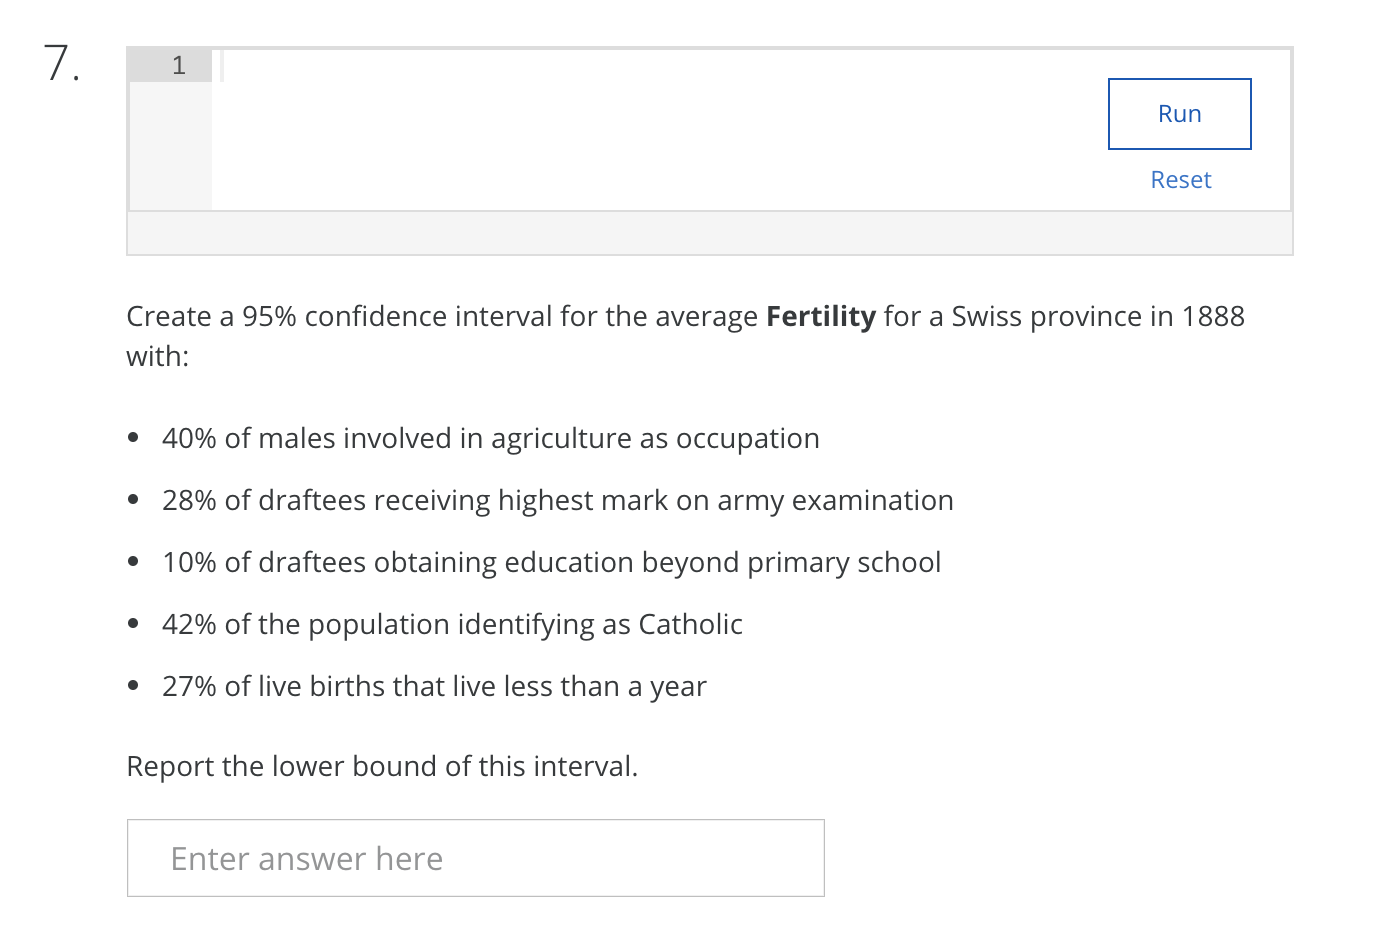Image resolution: width=1384 pixels, height=932 pixels.
Task: Click the year 1888 in the prompt
Action: pyautogui.click(x=1212, y=316)
